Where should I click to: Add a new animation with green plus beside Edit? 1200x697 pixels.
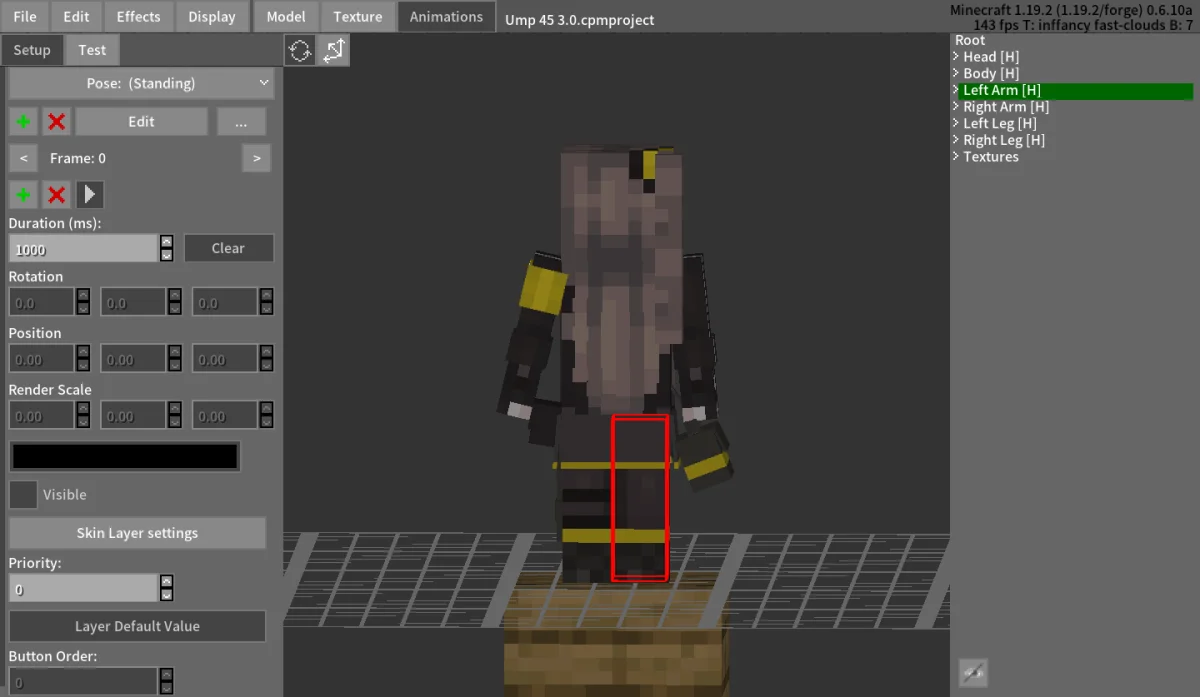[23, 122]
